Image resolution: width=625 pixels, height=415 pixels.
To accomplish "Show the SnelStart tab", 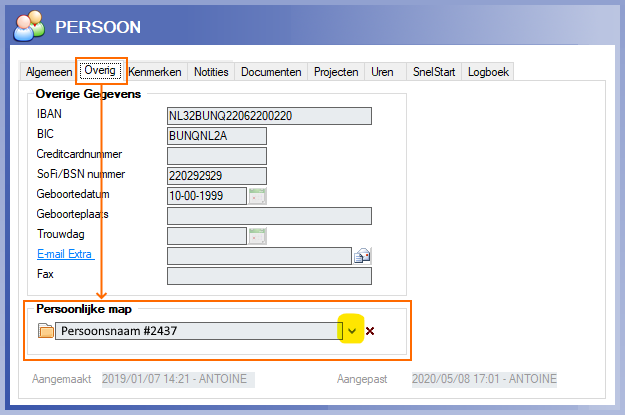I will tap(434, 72).
